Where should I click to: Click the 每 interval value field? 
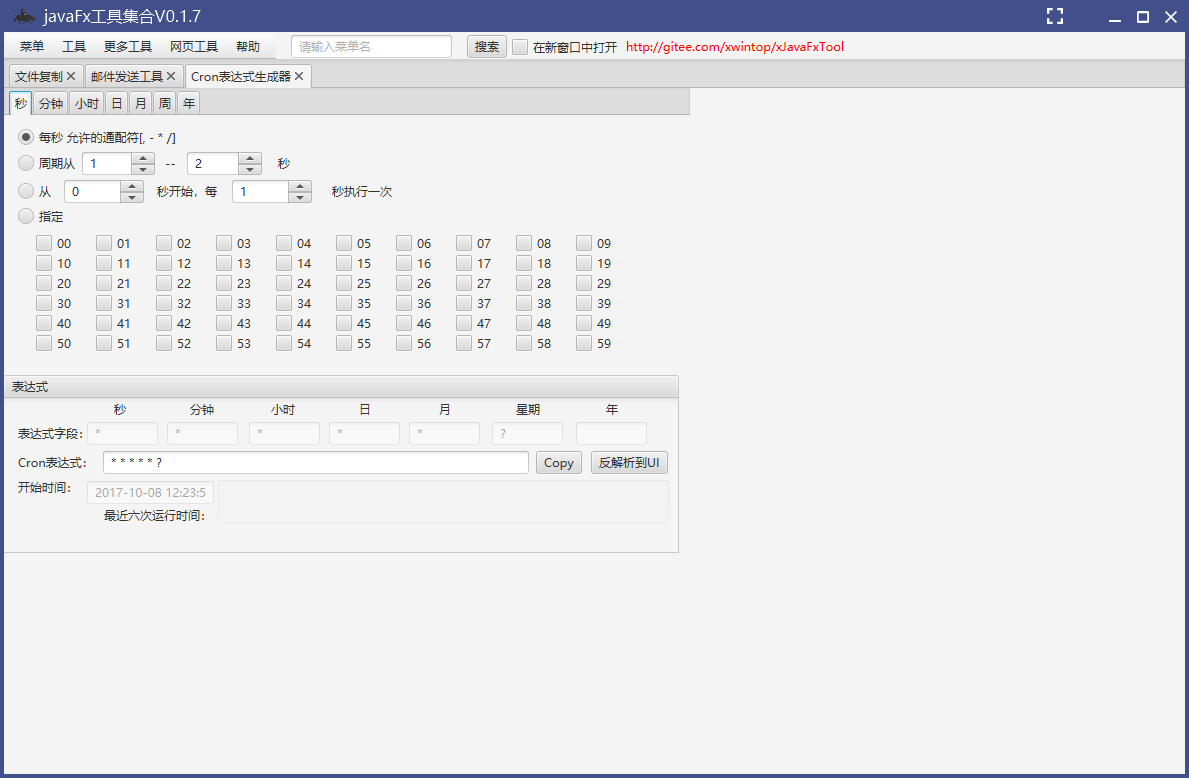pyautogui.click(x=260, y=192)
